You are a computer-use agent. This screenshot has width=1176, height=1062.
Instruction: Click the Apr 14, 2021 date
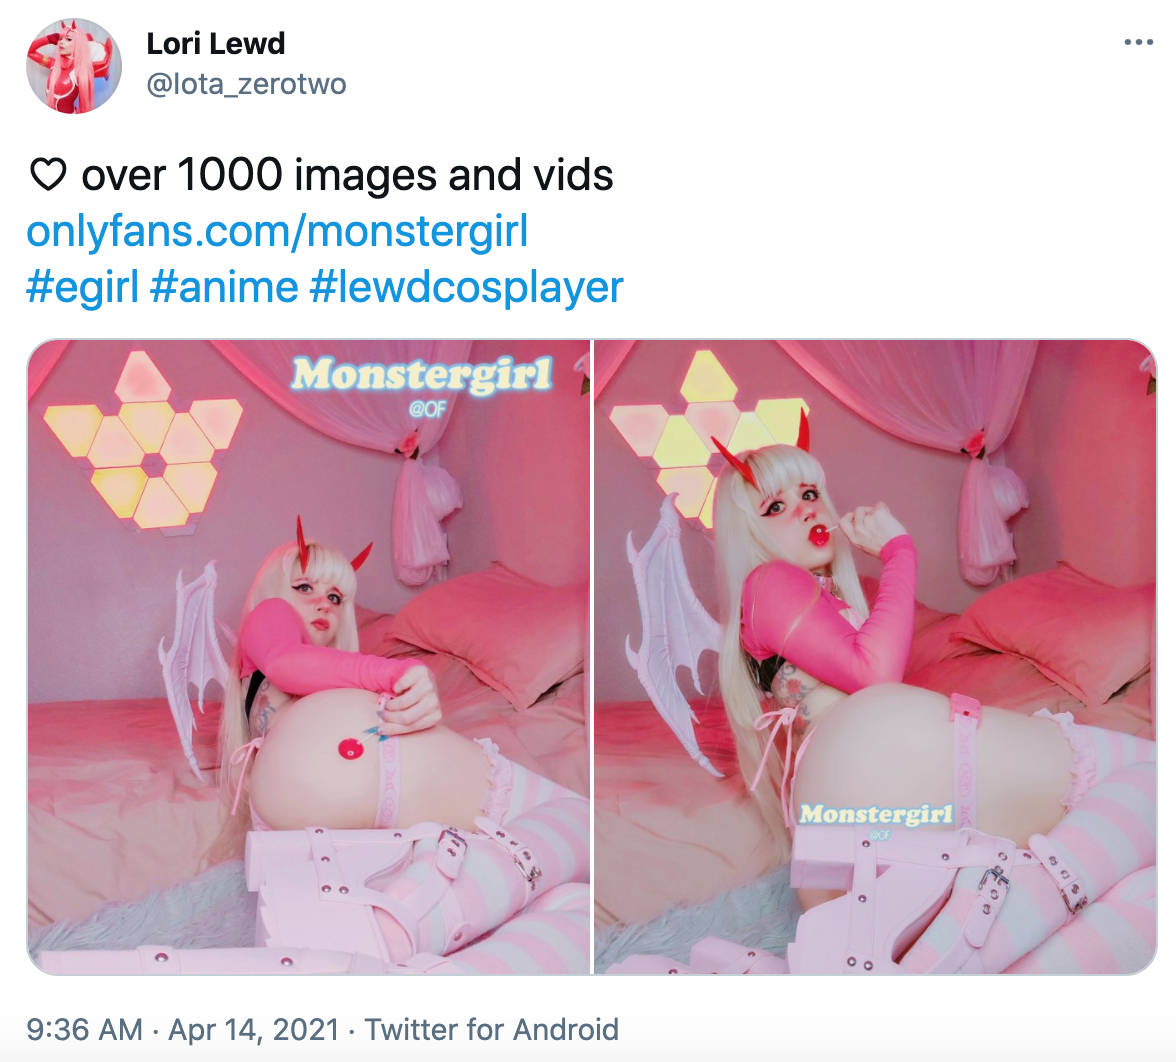click(254, 1029)
